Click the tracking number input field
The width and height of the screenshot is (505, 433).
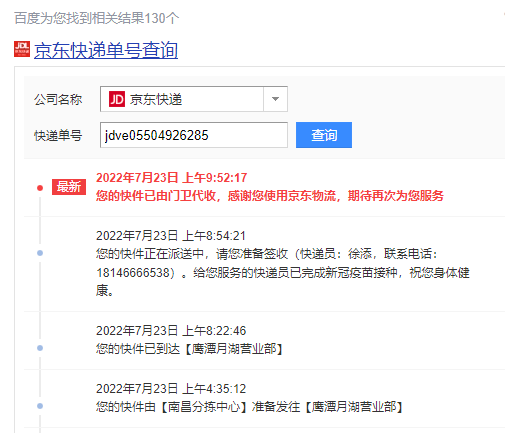(x=194, y=135)
